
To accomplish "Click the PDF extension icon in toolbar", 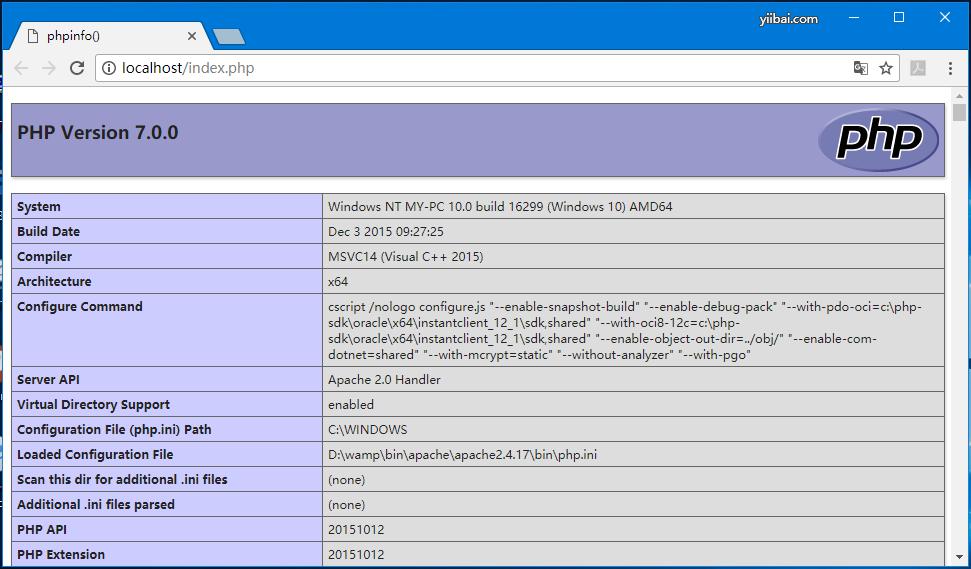I will [x=918, y=68].
